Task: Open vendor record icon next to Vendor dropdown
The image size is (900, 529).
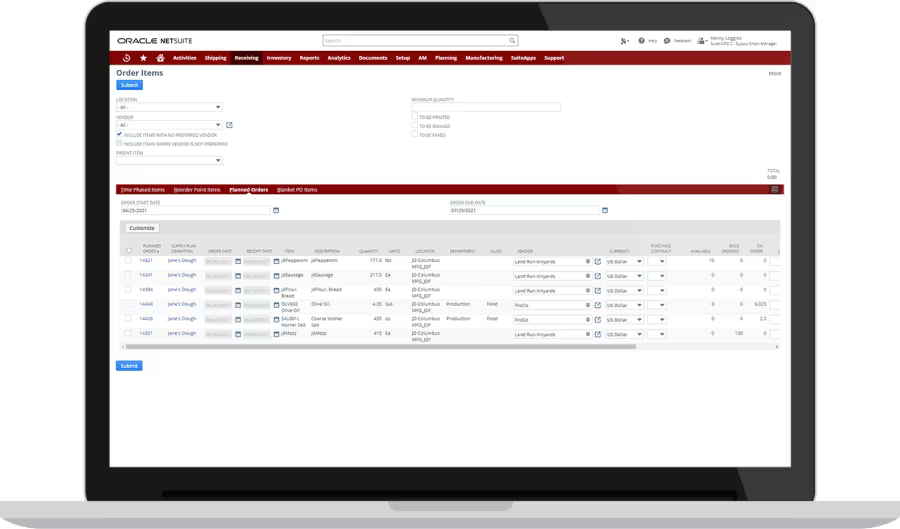Action: click(229, 125)
